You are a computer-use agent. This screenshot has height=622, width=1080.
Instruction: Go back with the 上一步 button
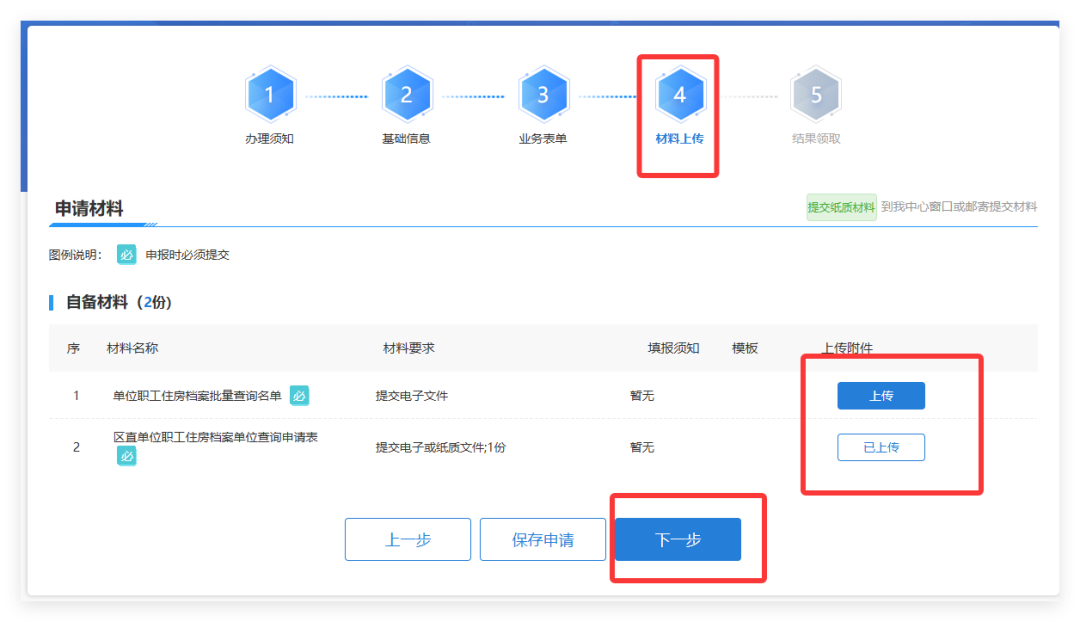pyautogui.click(x=408, y=540)
